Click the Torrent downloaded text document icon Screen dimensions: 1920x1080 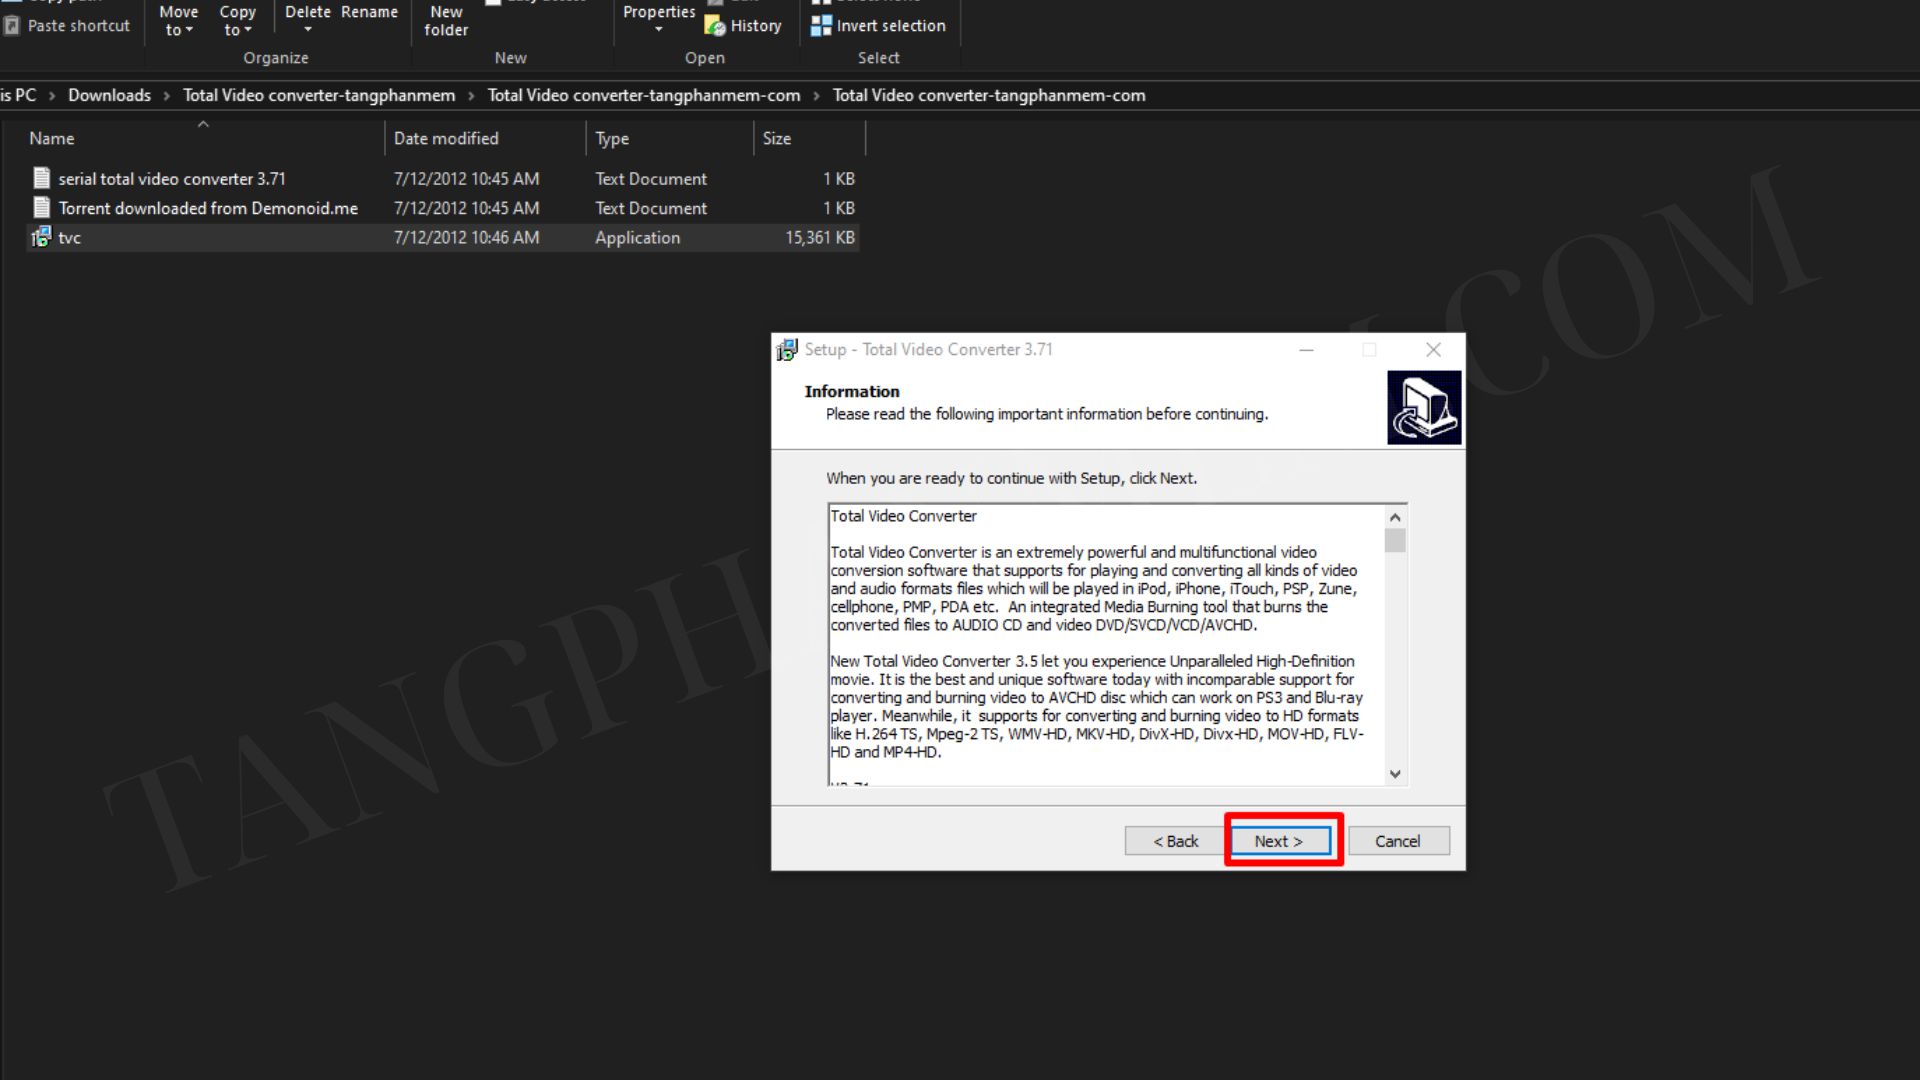click(41, 208)
